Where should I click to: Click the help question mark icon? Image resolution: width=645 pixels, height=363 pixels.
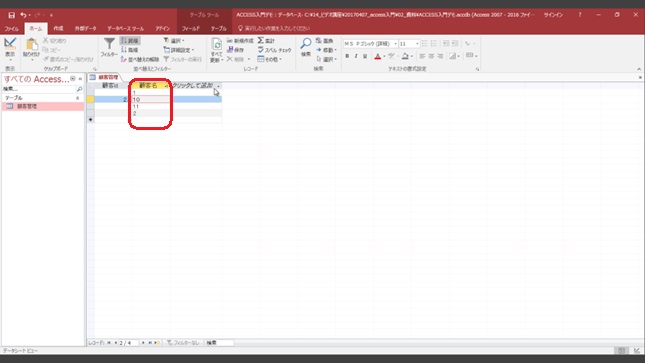point(580,15)
